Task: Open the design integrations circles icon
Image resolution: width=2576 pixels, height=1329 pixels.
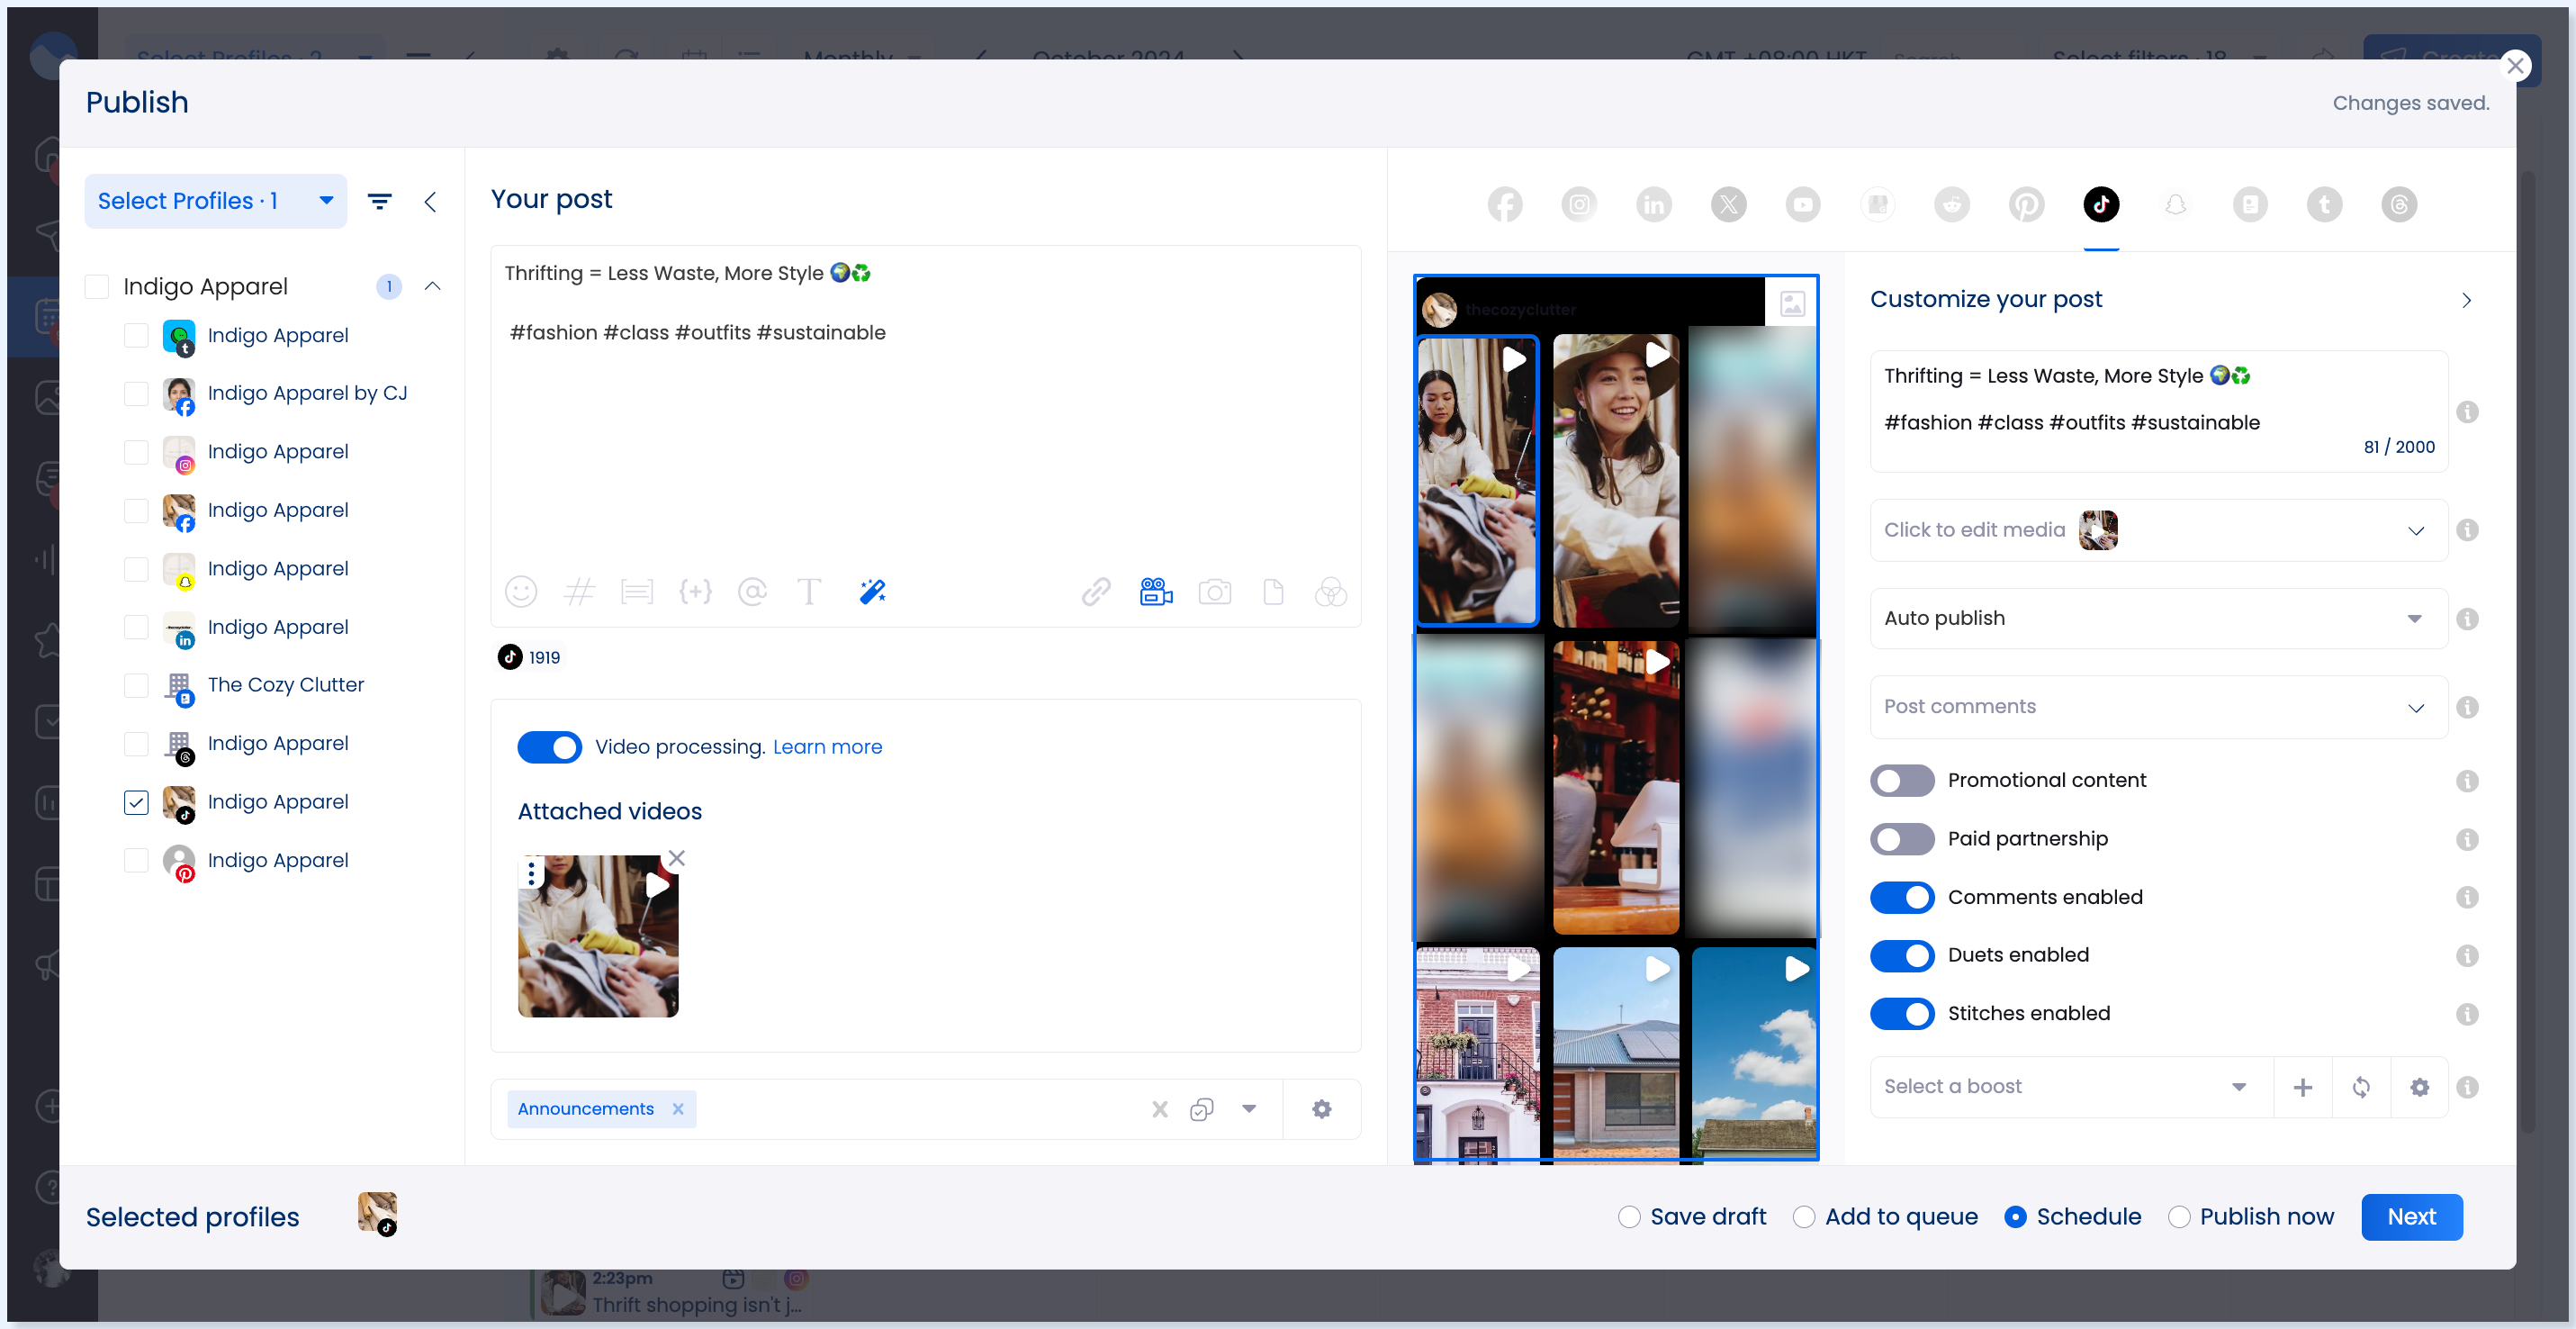Action: point(1331,592)
